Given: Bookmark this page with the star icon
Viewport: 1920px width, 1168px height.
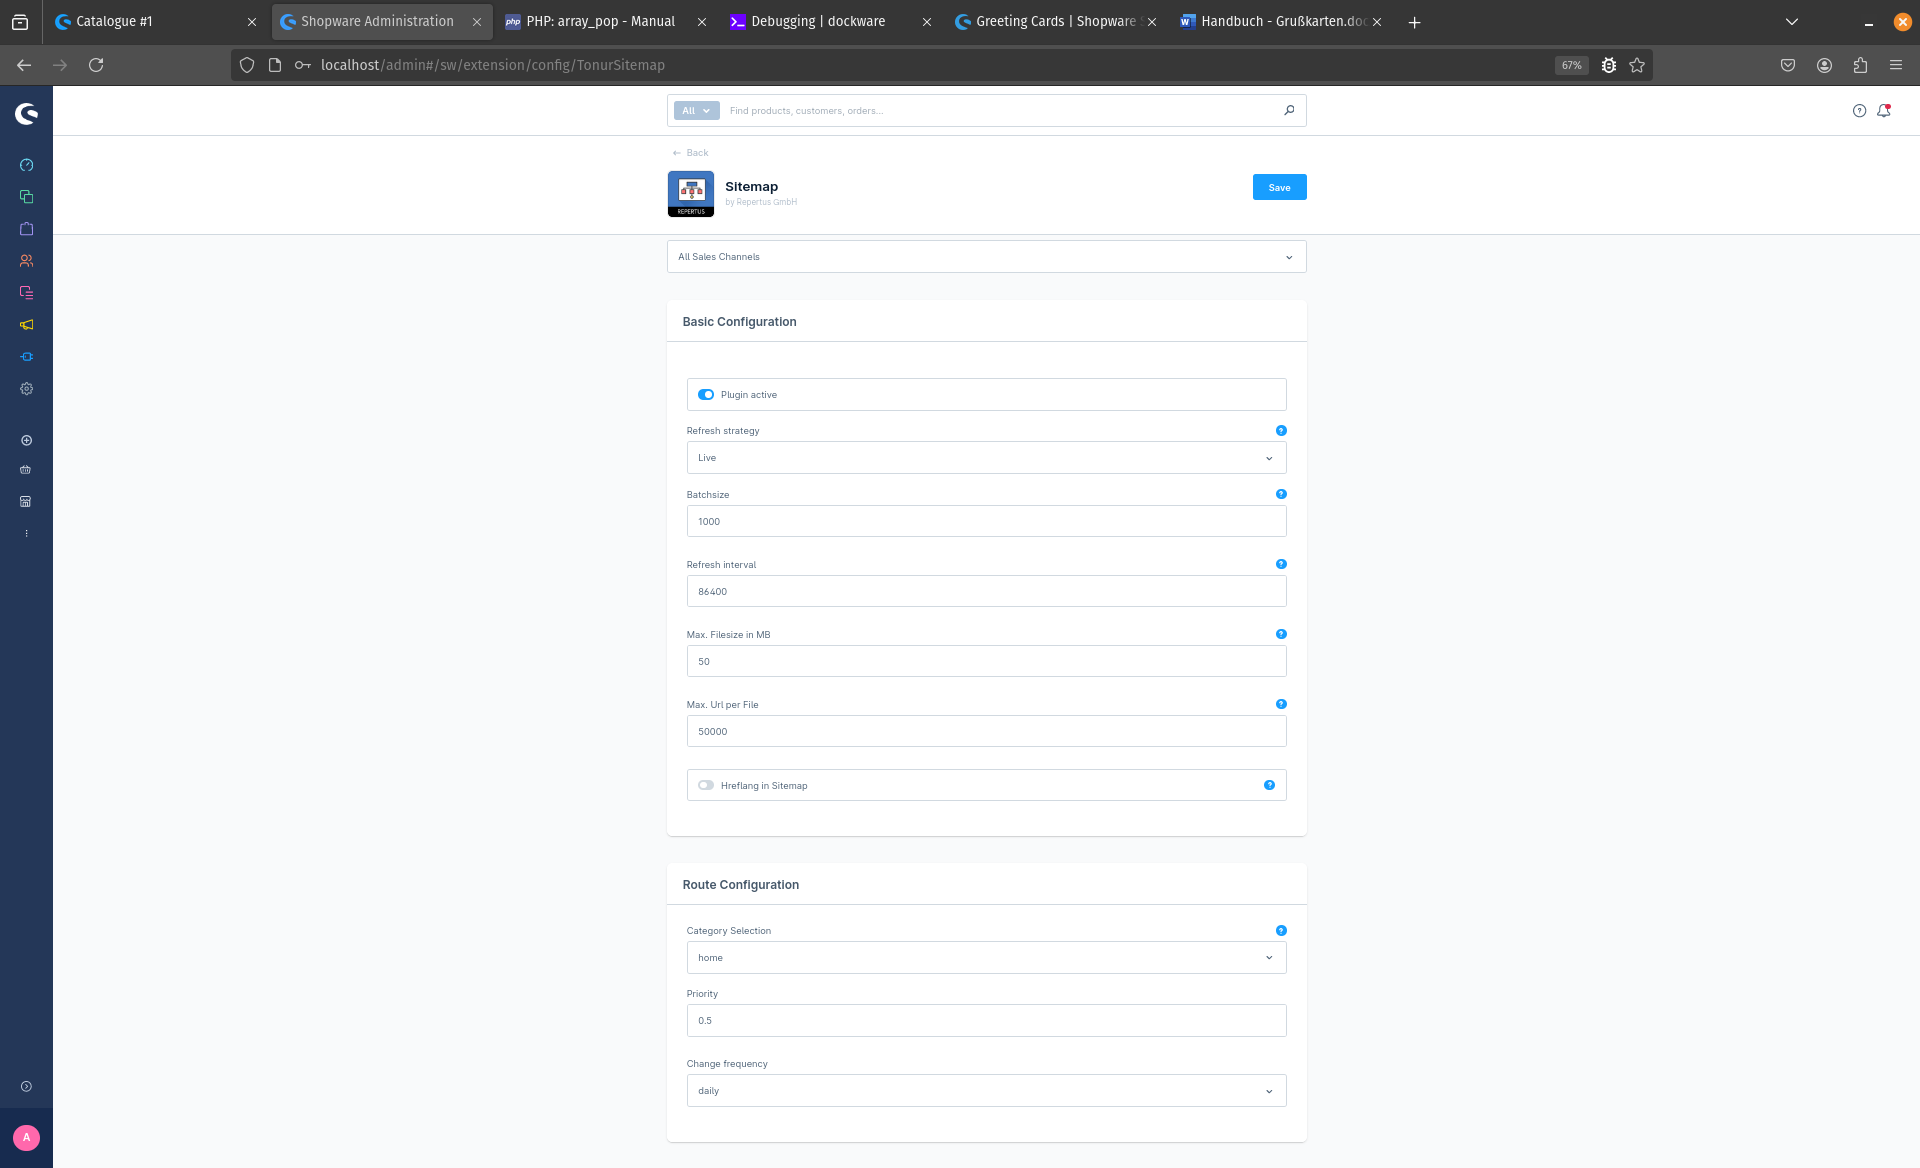Looking at the screenshot, I should coord(1637,65).
